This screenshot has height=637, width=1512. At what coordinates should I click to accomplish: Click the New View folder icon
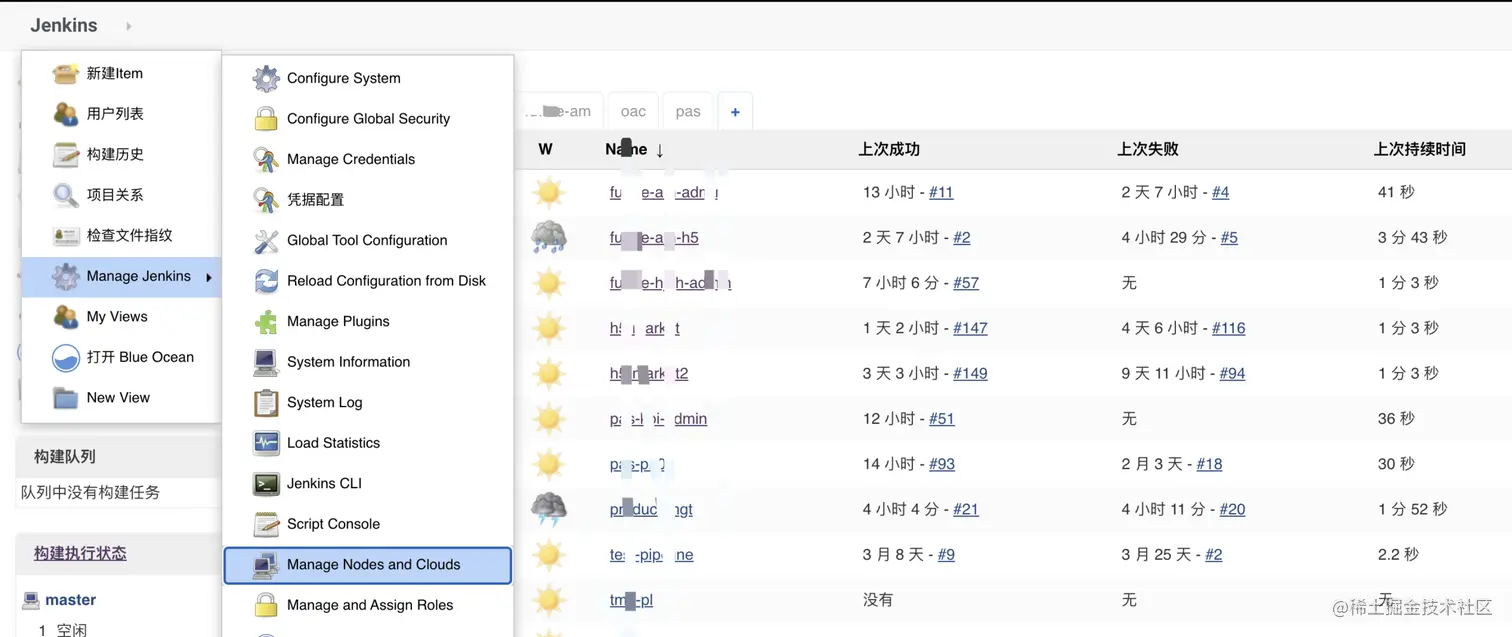tap(66, 398)
